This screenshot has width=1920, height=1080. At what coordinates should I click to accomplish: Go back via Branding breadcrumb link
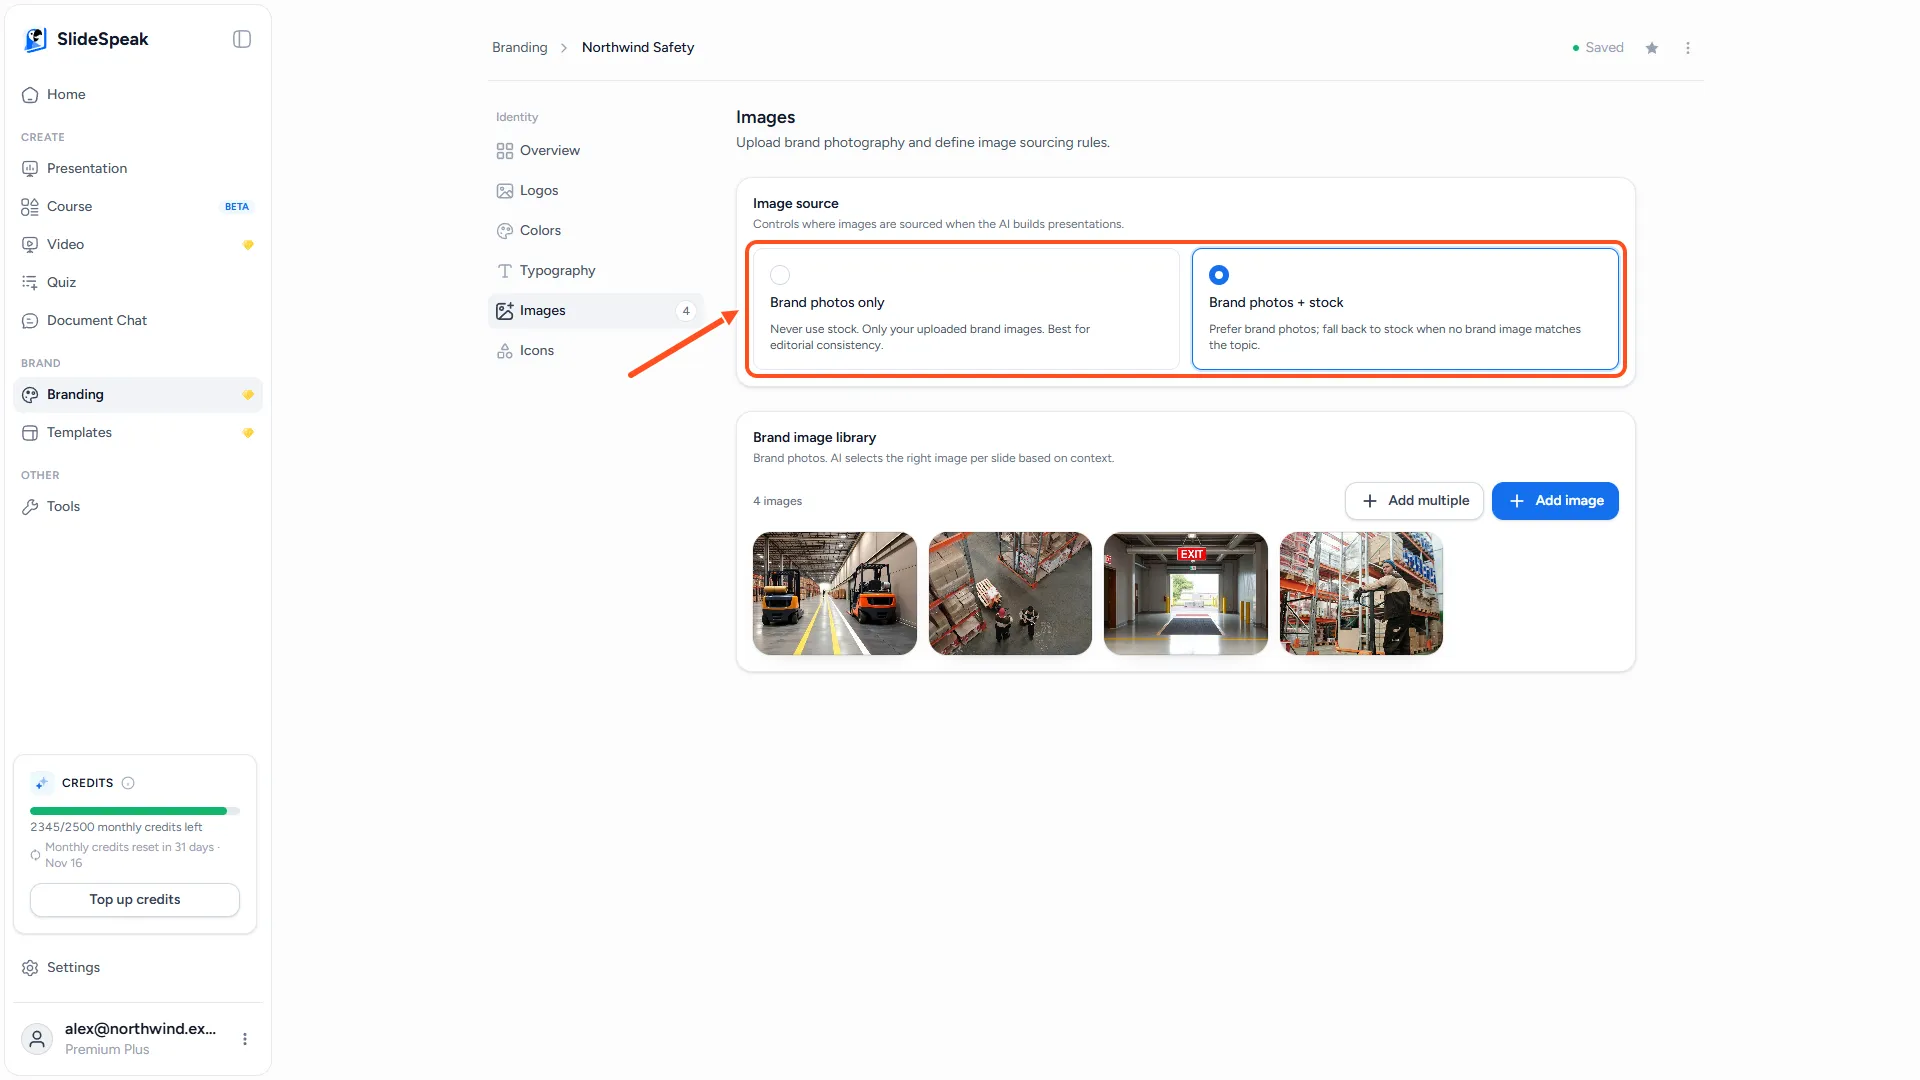coord(520,48)
